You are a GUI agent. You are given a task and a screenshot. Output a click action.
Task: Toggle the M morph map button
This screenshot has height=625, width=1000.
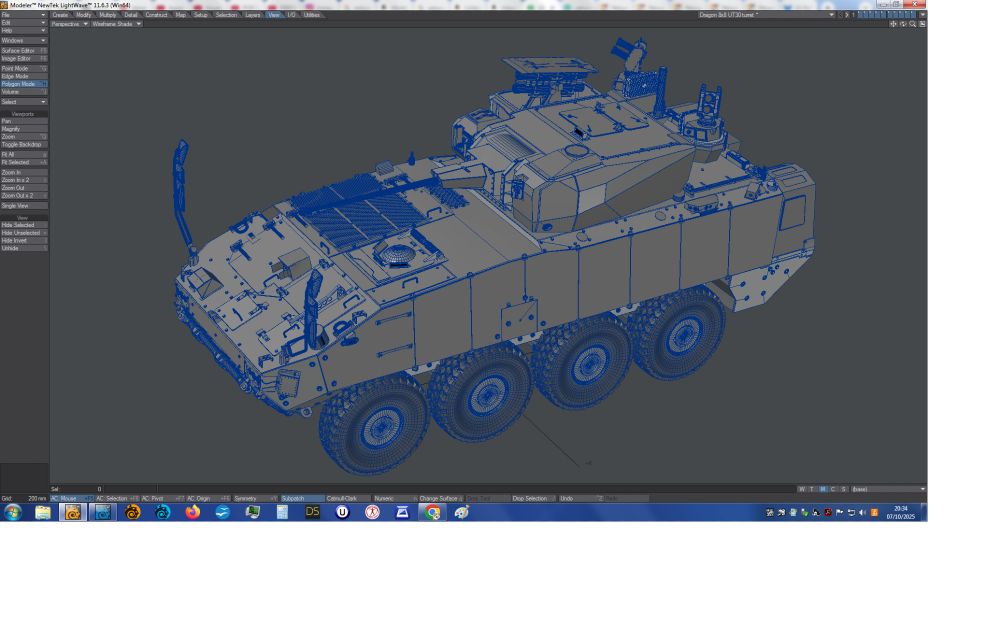823,489
